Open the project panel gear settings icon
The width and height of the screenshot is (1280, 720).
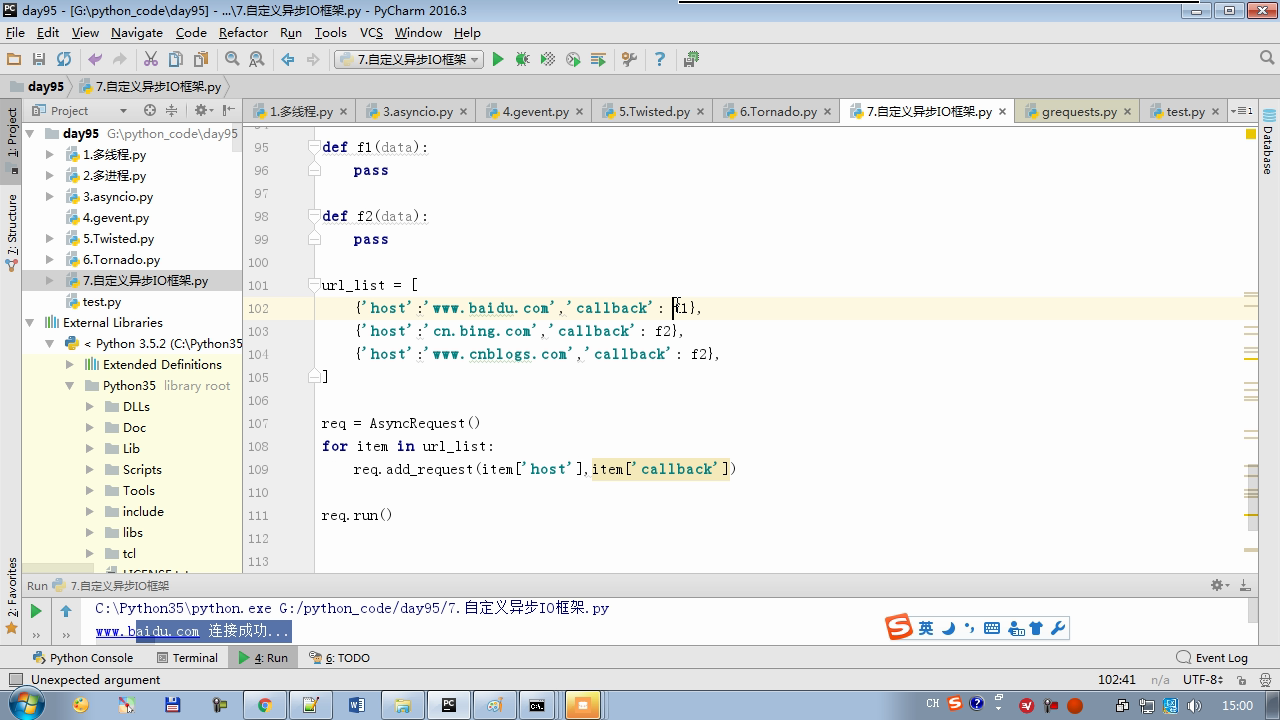point(201,111)
